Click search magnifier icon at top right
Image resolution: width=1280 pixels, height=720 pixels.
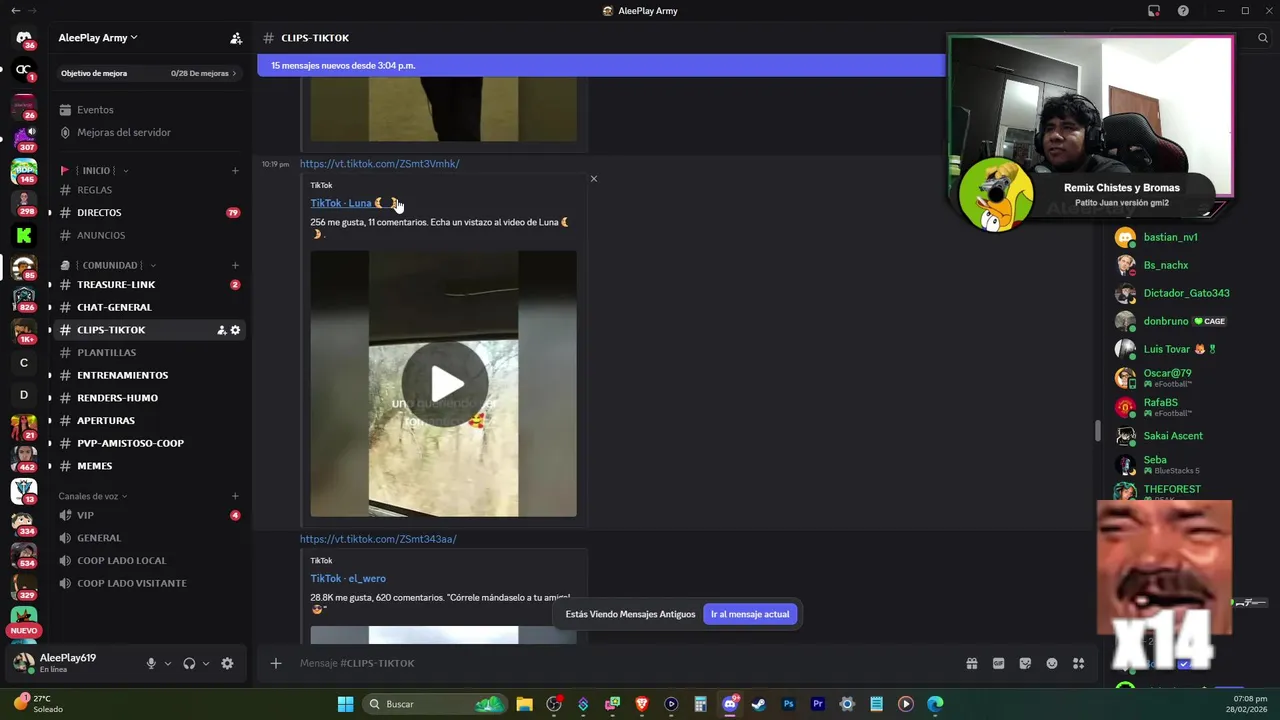tap(1263, 38)
